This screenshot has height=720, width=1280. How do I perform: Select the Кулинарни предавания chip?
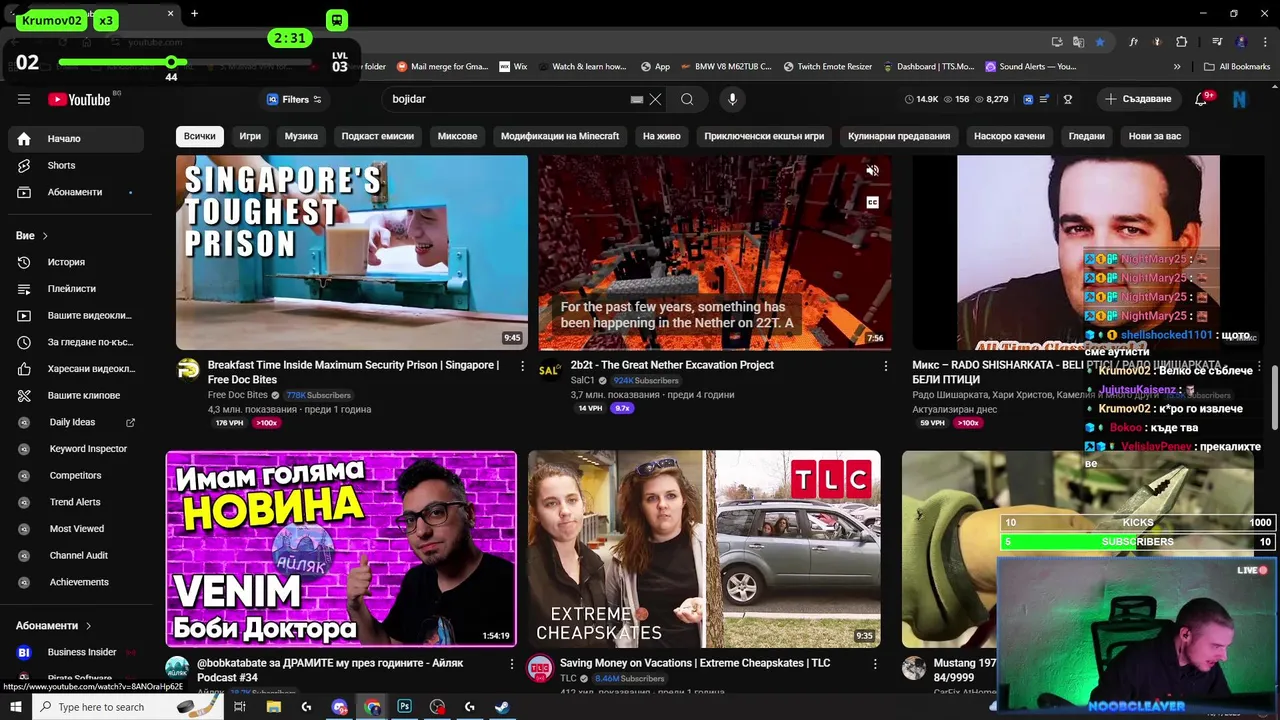tap(899, 136)
